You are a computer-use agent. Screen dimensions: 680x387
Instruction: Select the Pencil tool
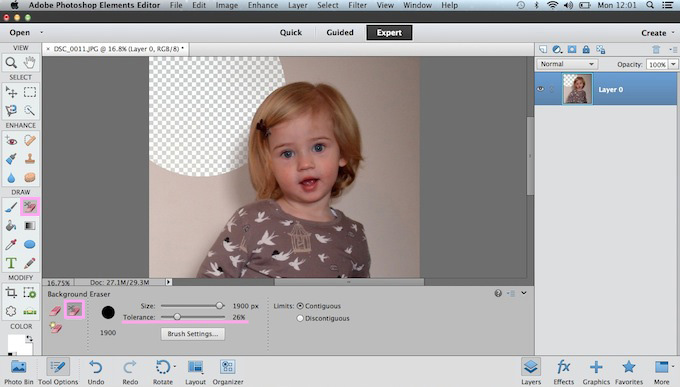29,263
